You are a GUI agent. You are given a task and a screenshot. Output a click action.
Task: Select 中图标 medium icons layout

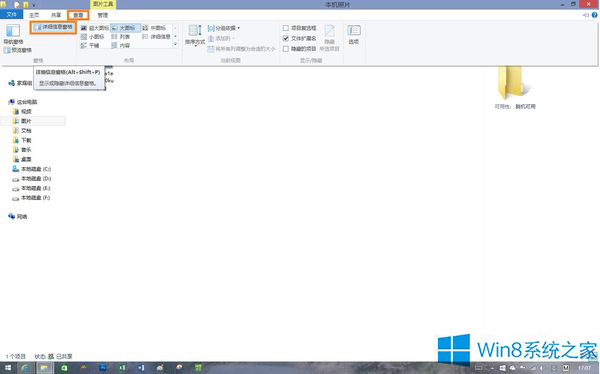(x=155, y=28)
